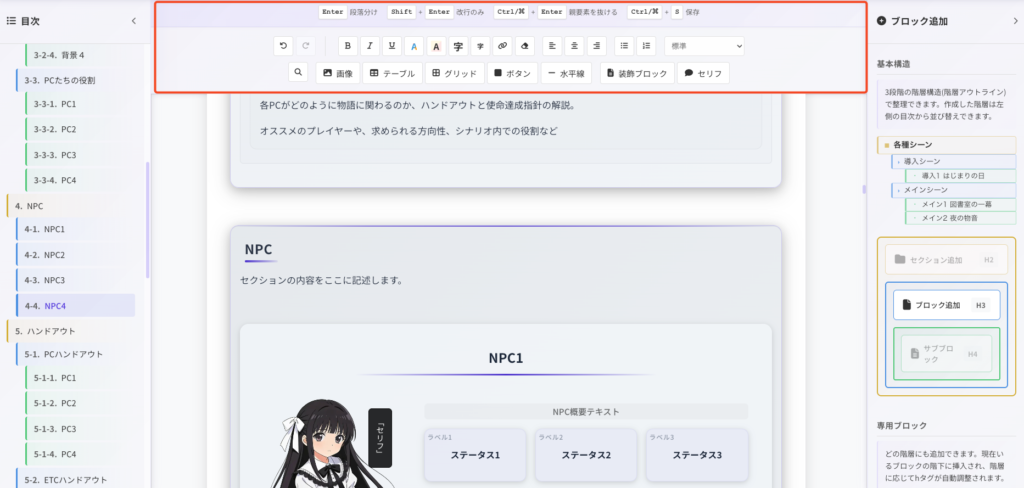The width and height of the screenshot is (1024, 488).
Task: Insert a numbered list
Action: [x=646, y=46]
